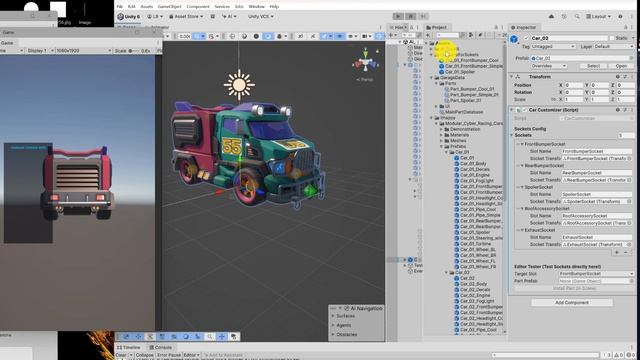Collapse the Transform component

(511, 77)
